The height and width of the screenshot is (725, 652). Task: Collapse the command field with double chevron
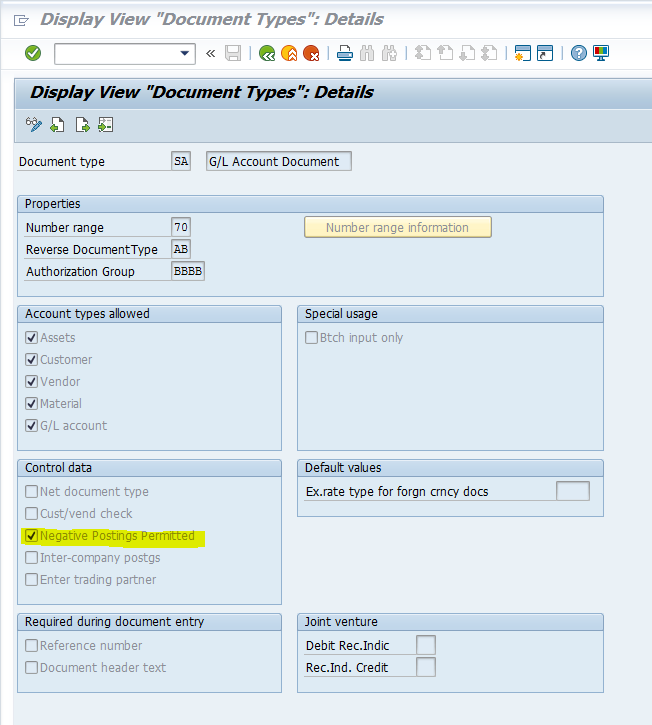210,54
